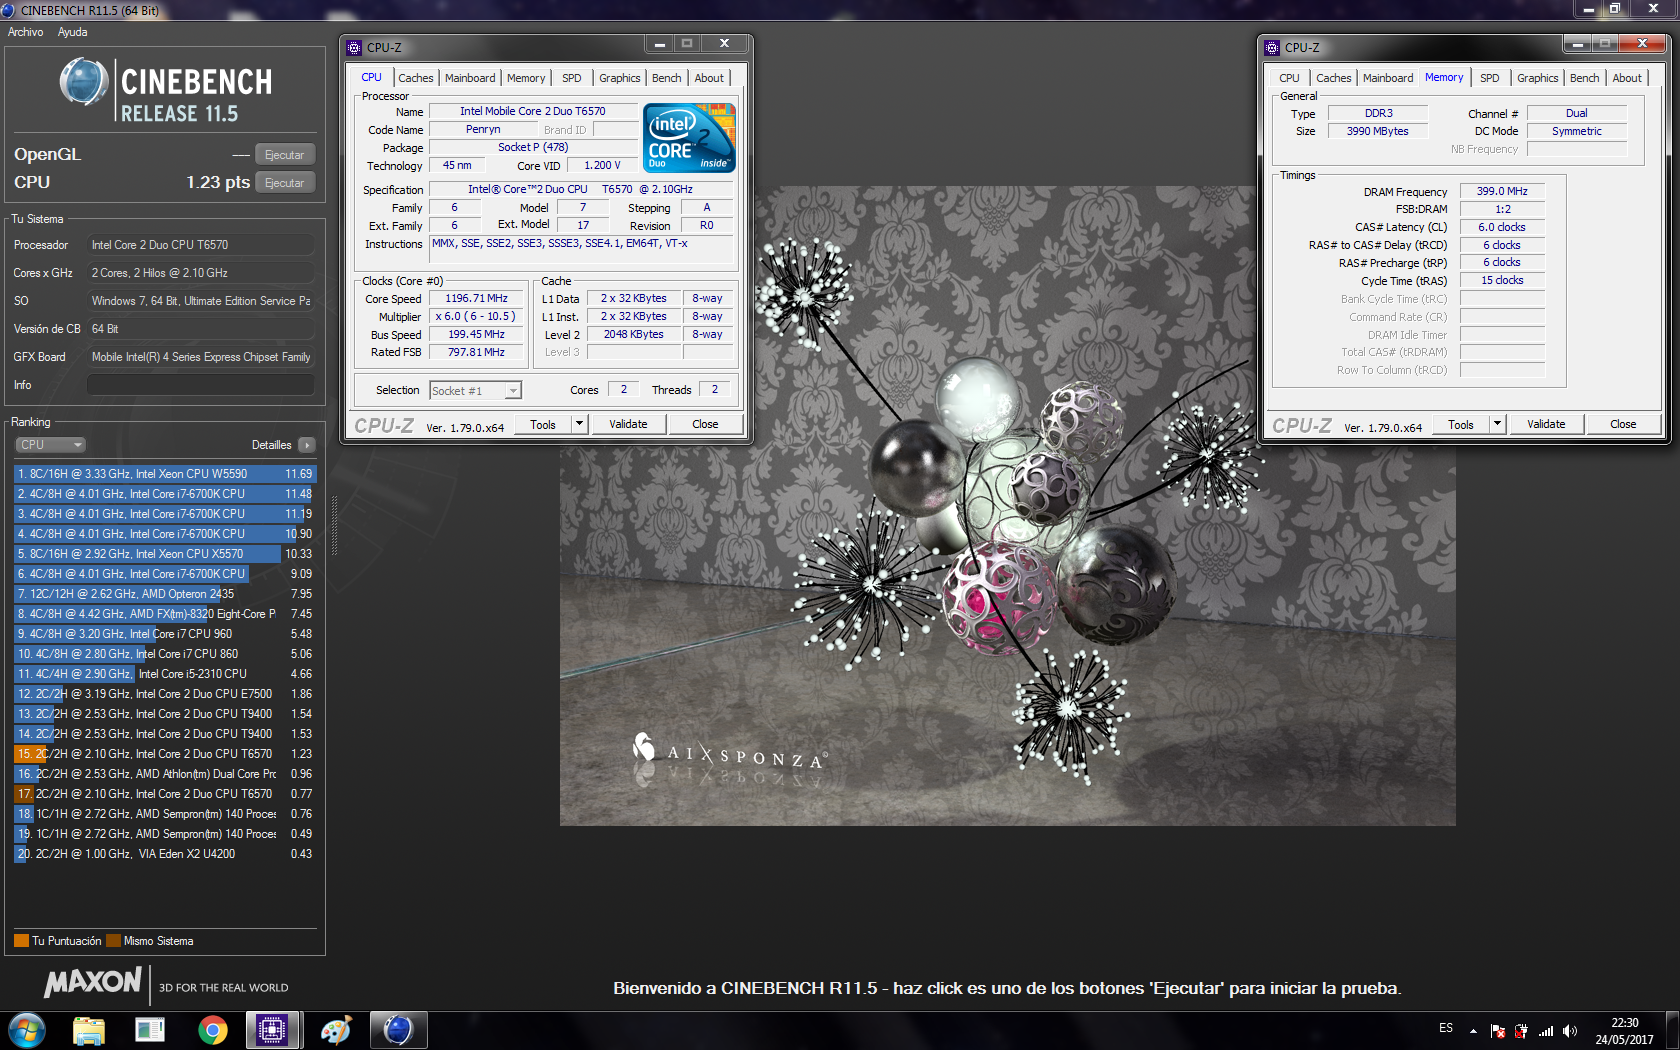The image size is (1680, 1050).
Task: Switch to Mainboard tab in left CPU-Z
Action: click(x=470, y=78)
